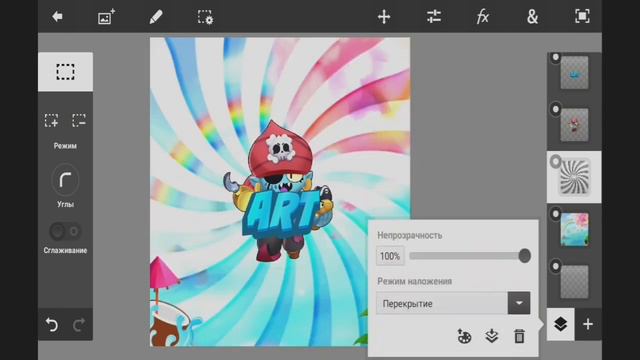Click the 100% opacity value field

(390, 256)
